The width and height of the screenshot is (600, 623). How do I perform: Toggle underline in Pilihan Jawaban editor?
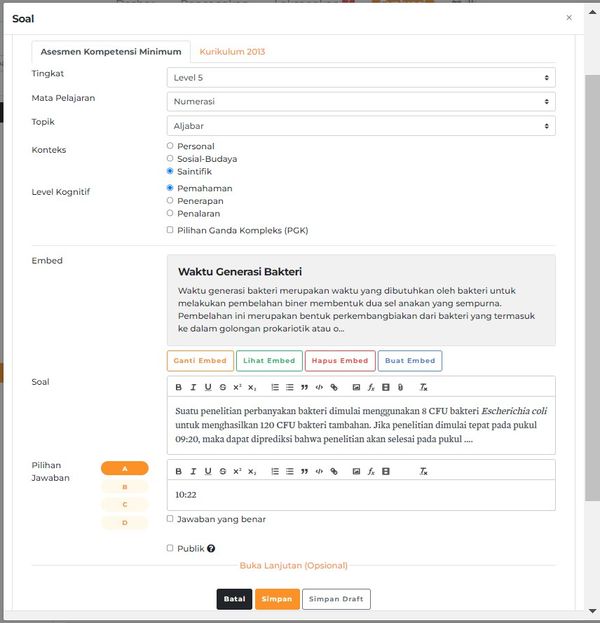(x=208, y=471)
